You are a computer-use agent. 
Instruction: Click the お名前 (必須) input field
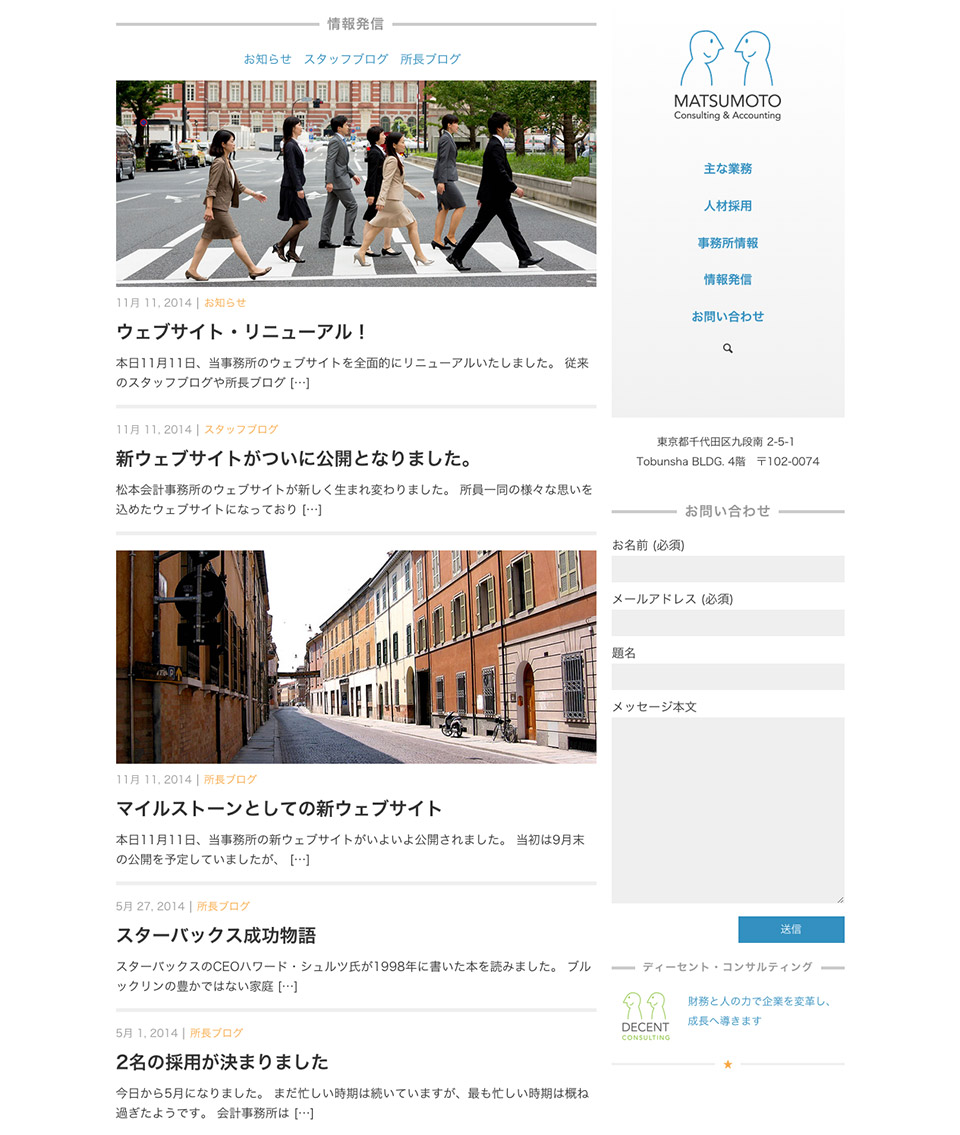(728, 569)
